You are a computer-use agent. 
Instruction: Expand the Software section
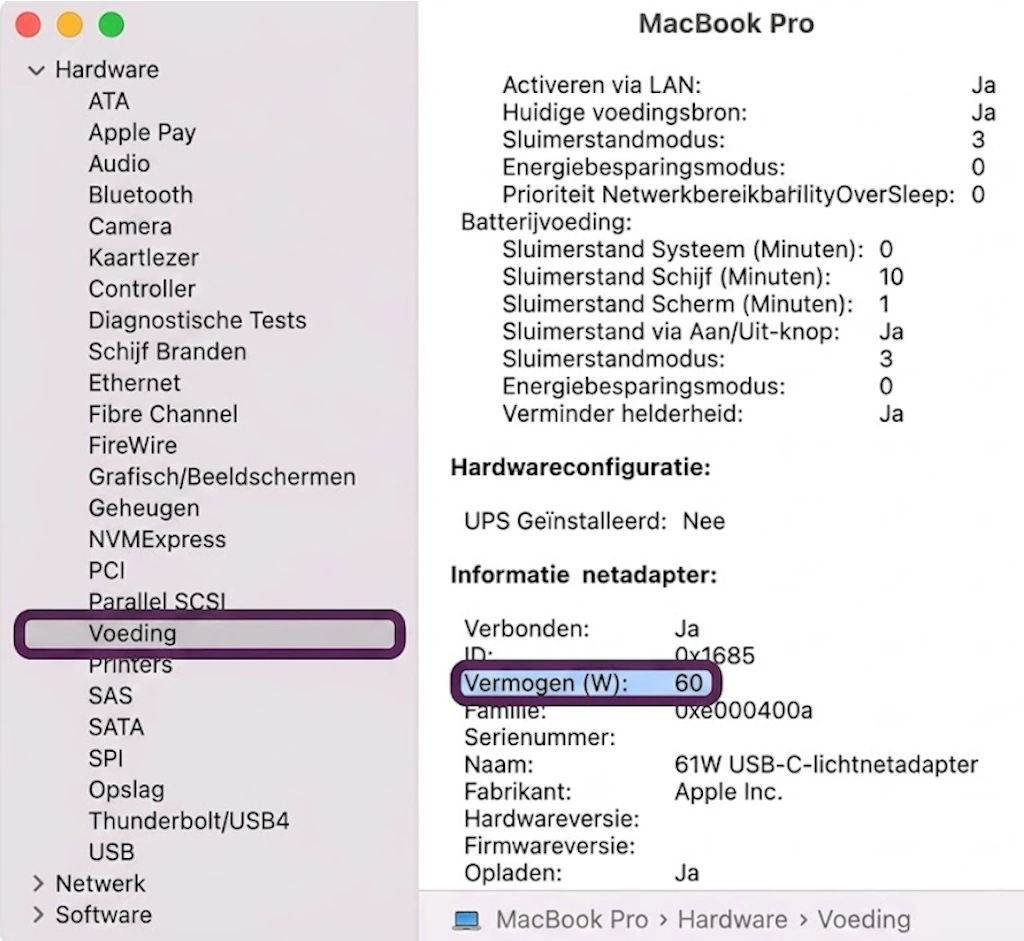[x=38, y=915]
